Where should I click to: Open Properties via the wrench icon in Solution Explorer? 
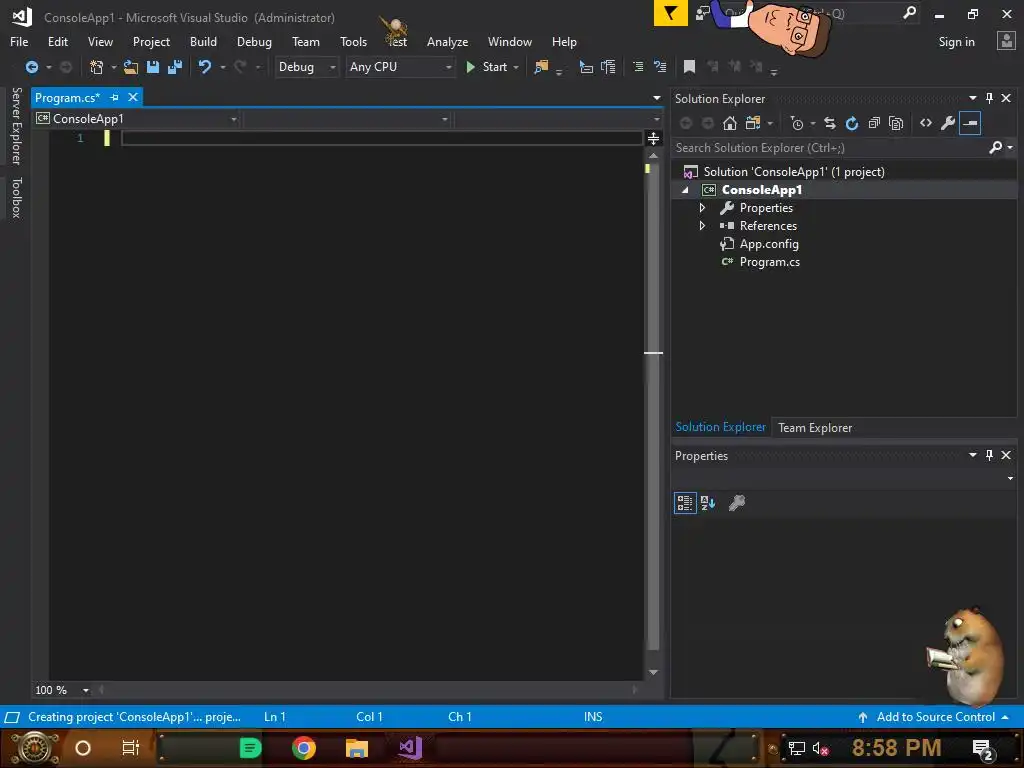pos(948,123)
